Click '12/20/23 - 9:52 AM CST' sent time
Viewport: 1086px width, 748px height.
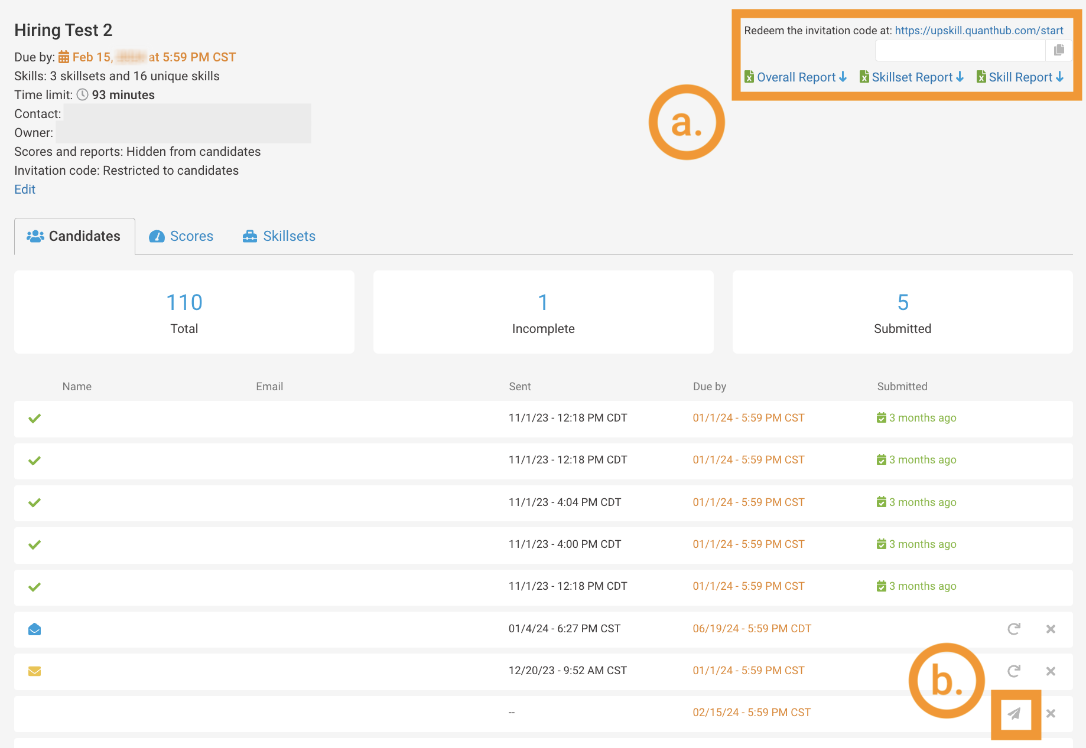point(567,670)
